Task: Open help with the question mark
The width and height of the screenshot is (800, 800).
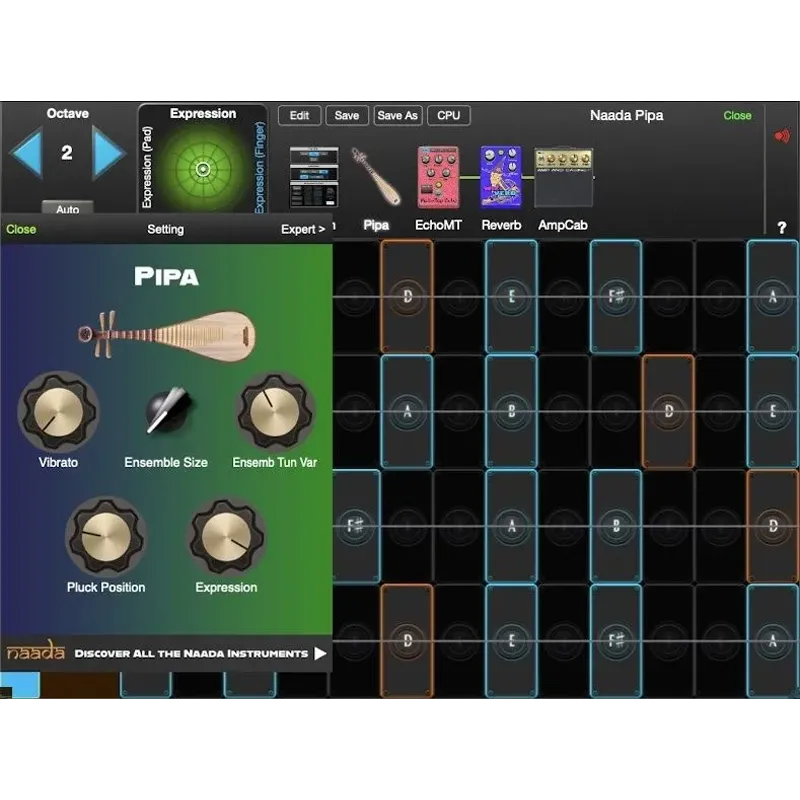Action: click(x=782, y=228)
